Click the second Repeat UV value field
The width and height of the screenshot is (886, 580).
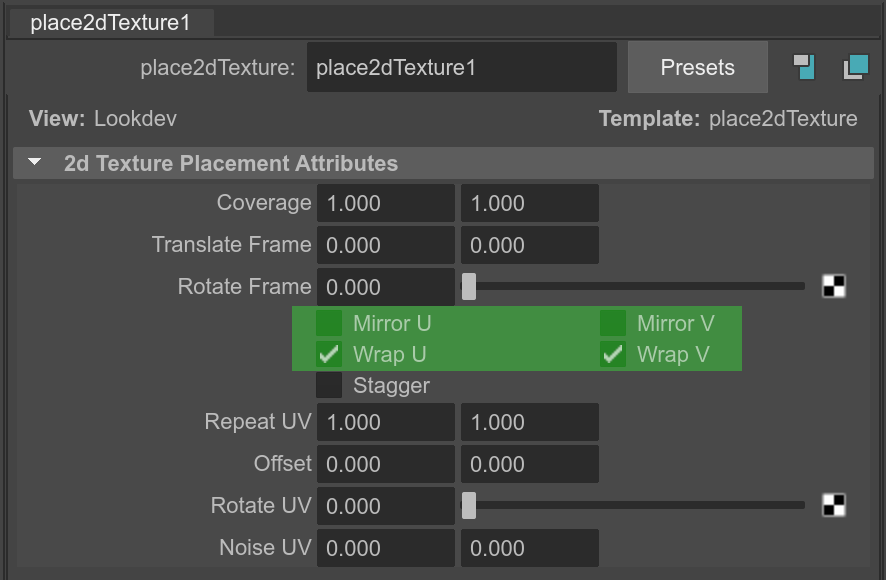pos(530,422)
